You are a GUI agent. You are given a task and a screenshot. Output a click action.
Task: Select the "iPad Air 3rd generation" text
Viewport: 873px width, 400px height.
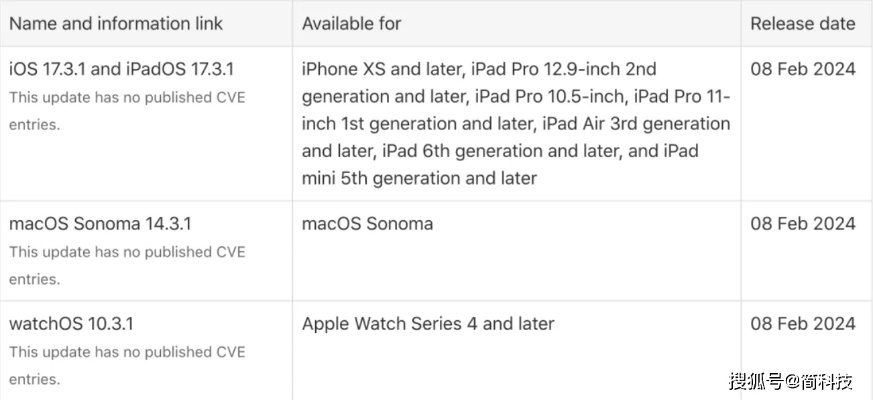coord(636,124)
